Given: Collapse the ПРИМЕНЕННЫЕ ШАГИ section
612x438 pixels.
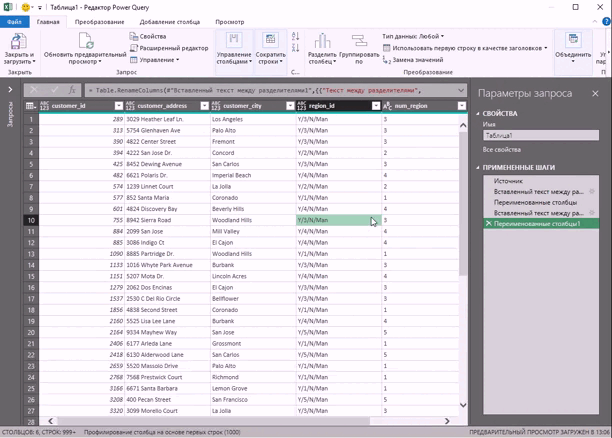Looking at the screenshot, I should (x=478, y=167).
